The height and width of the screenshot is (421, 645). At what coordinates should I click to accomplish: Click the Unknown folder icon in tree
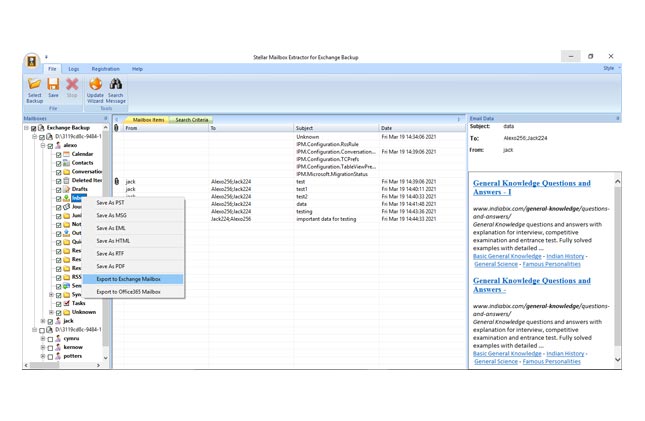click(66, 312)
